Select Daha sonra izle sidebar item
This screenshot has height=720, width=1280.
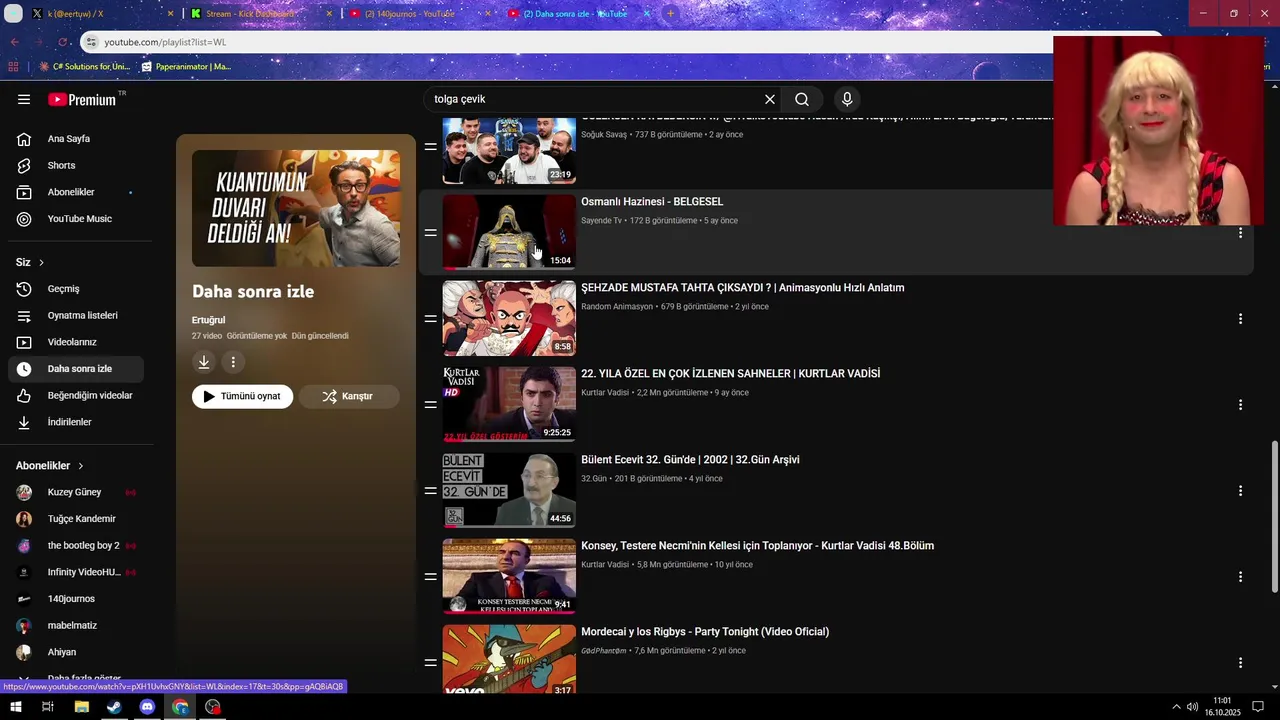pos(76,369)
